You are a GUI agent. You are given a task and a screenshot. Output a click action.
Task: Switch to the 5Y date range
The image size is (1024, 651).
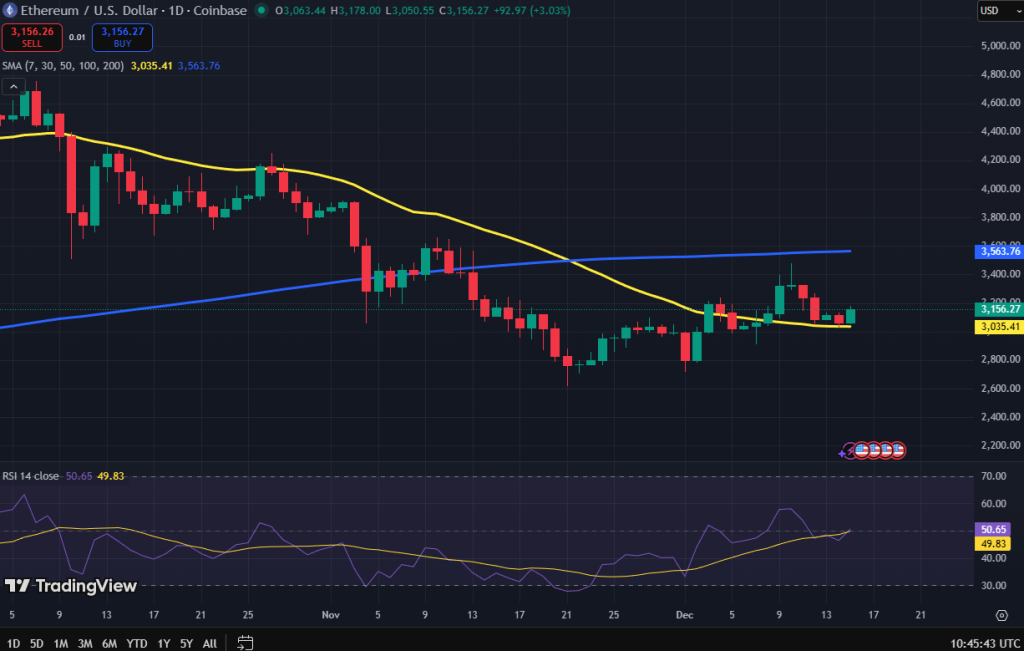tap(186, 643)
